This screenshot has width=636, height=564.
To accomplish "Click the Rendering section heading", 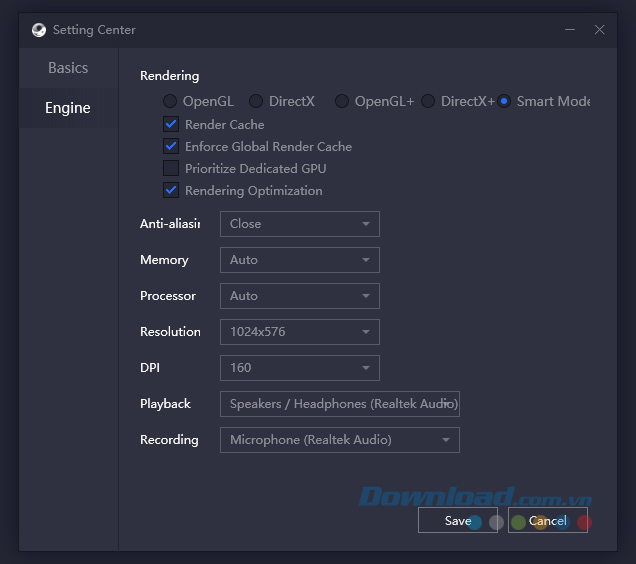I will 170,76.
